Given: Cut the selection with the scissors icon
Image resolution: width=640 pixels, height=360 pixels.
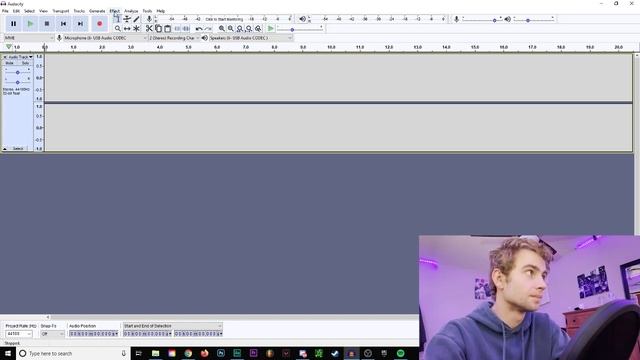Looking at the screenshot, I should [x=149, y=29].
